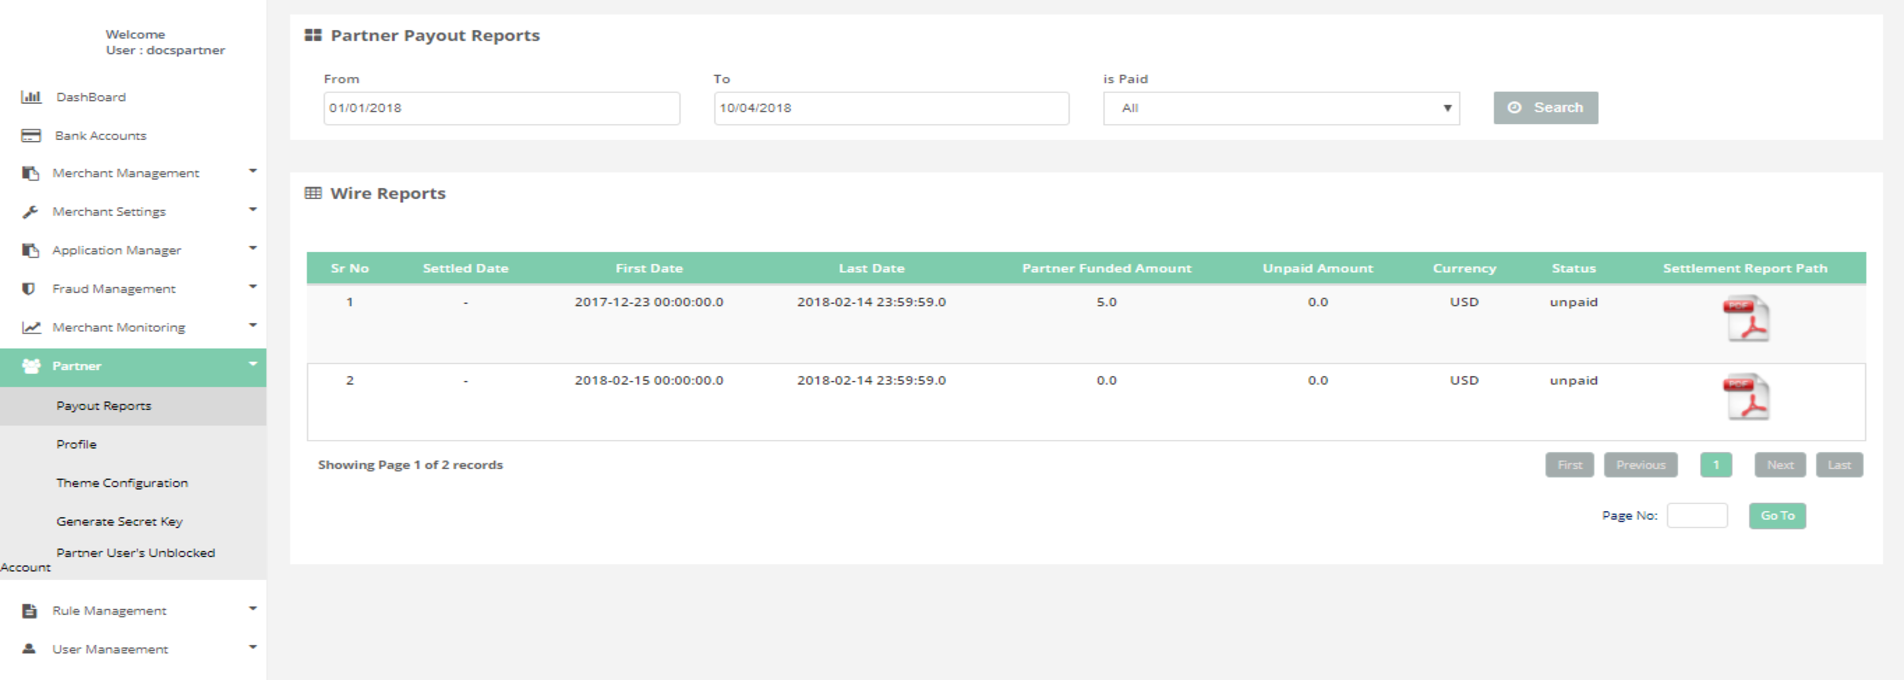Expand the Merchant Management menu arrow

(x=253, y=171)
